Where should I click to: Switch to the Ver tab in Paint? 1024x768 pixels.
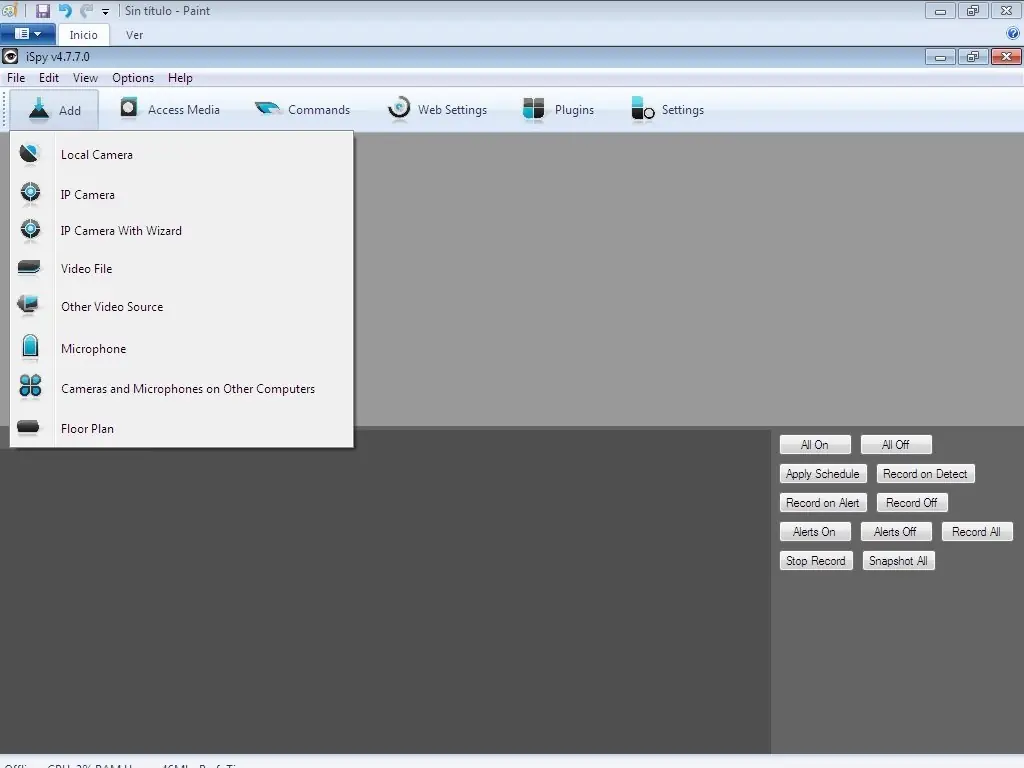pyautogui.click(x=134, y=35)
